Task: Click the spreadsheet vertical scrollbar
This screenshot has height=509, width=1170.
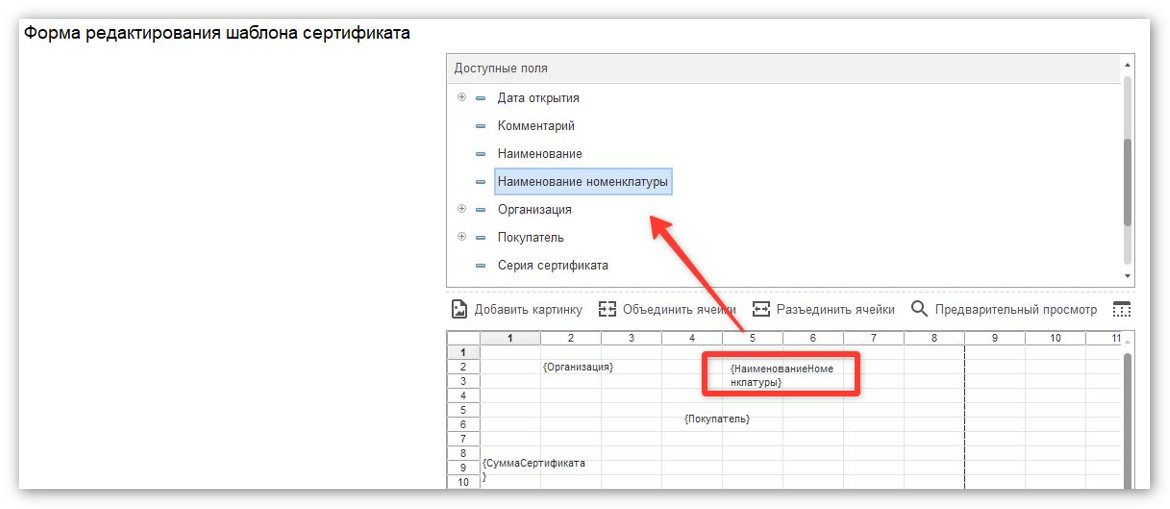Action: 1127,419
